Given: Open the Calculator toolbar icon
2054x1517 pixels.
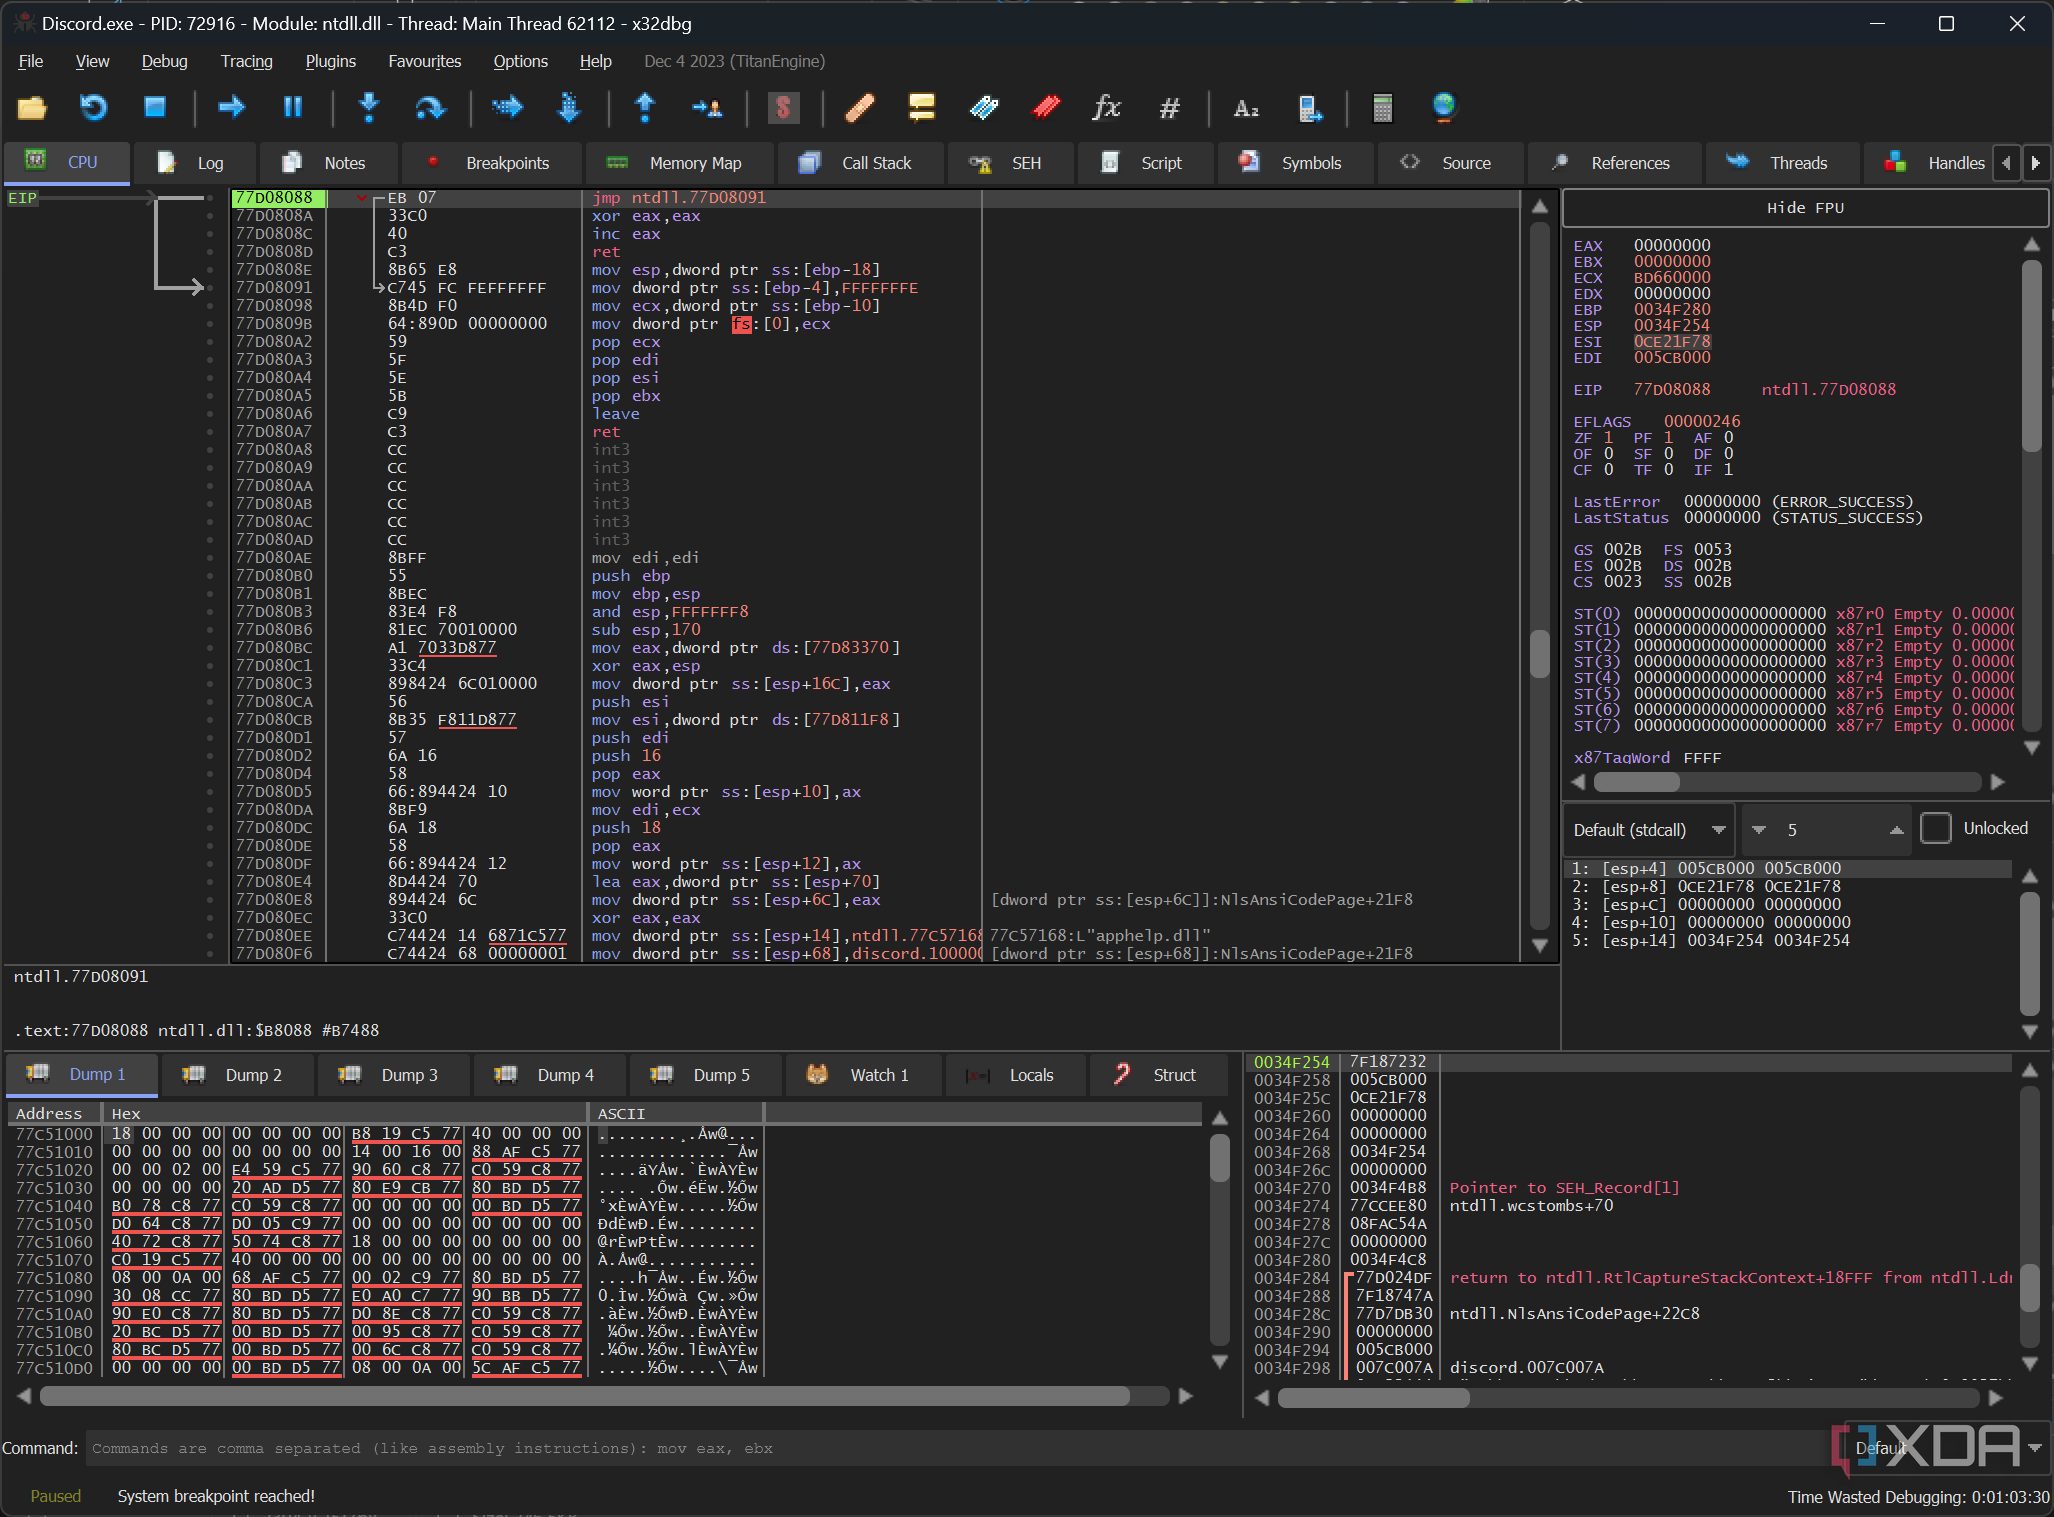Looking at the screenshot, I should 1383,107.
